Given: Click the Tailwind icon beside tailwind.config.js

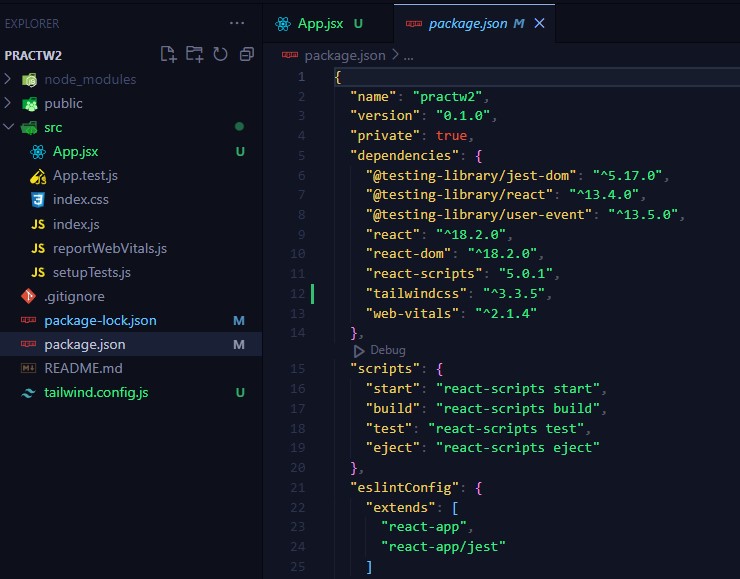Looking at the screenshot, I should pos(28,393).
